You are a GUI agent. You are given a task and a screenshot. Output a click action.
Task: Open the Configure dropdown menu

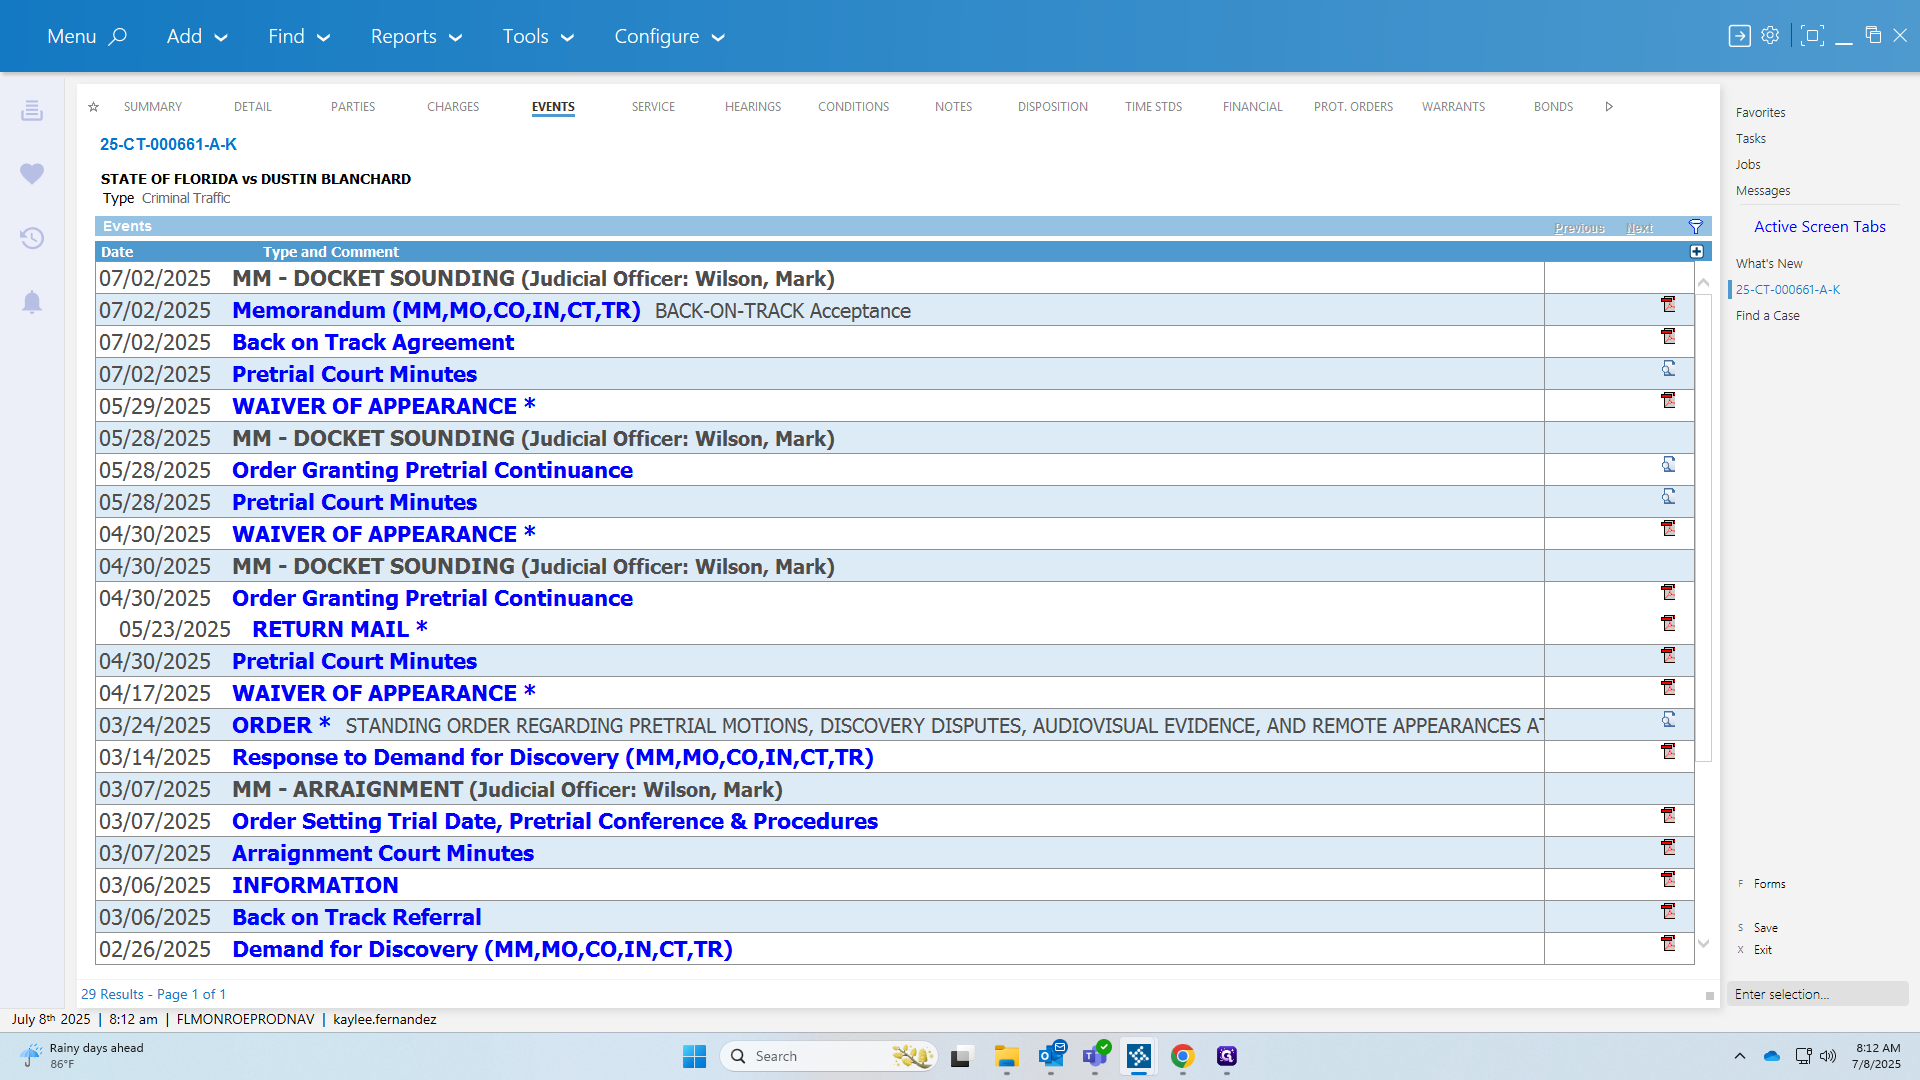point(669,36)
